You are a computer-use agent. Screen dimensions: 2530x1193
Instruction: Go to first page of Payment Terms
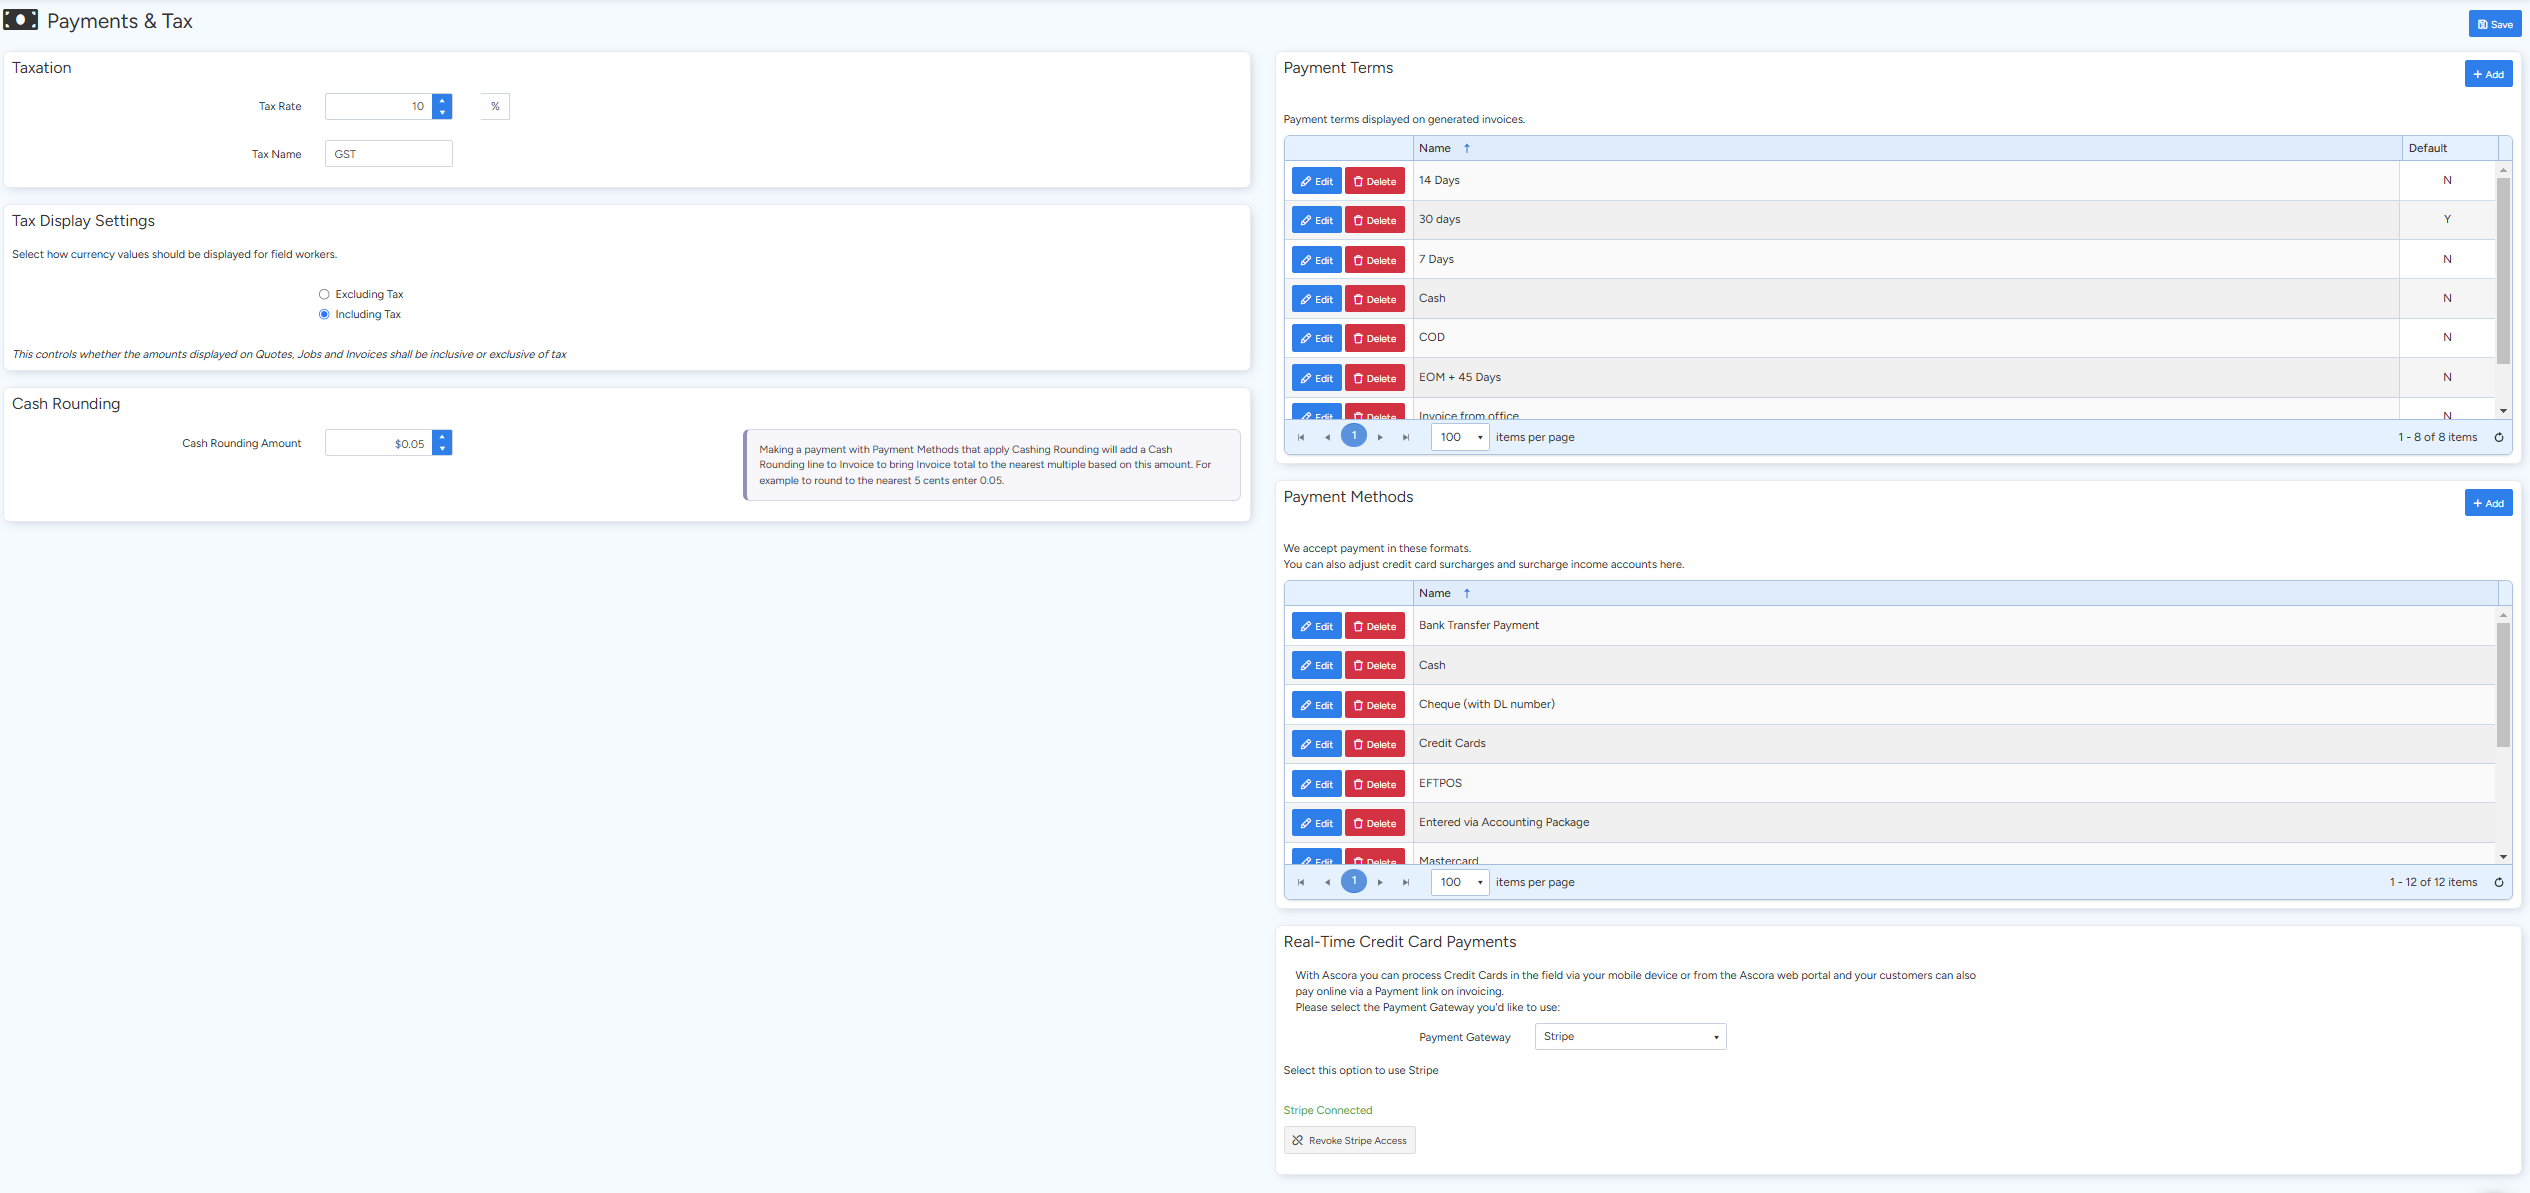pyautogui.click(x=1301, y=437)
